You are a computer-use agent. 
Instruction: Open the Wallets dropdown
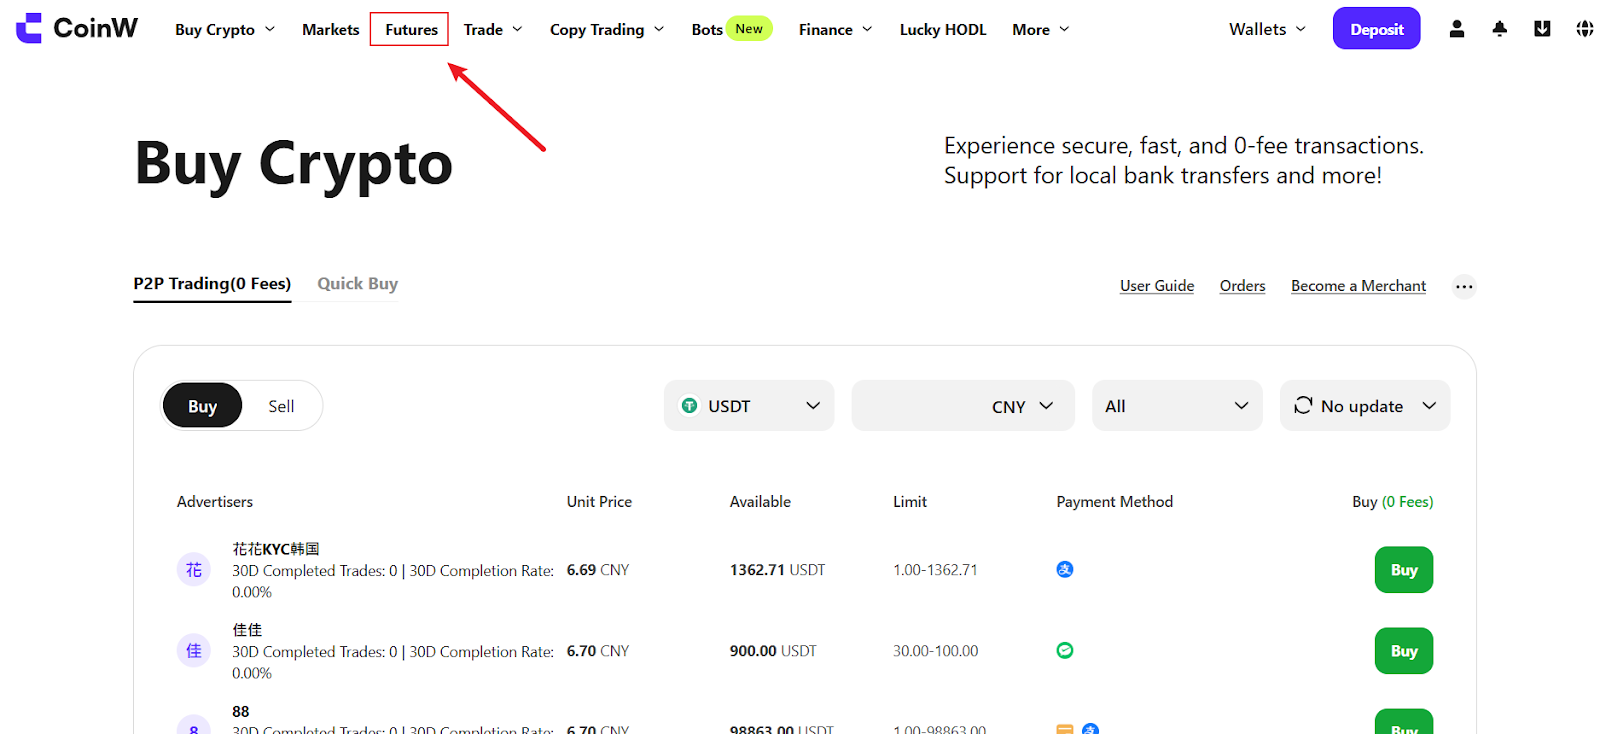(x=1267, y=30)
